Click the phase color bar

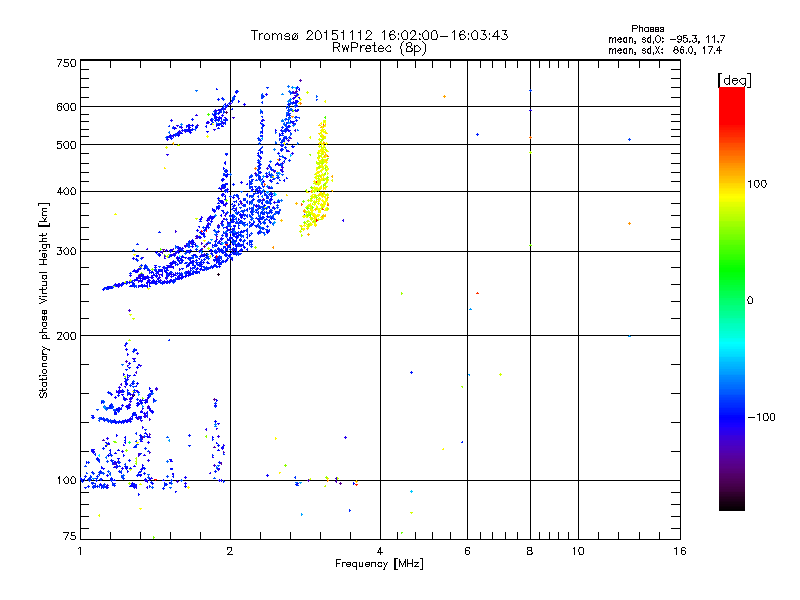click(x=732, y=299)
